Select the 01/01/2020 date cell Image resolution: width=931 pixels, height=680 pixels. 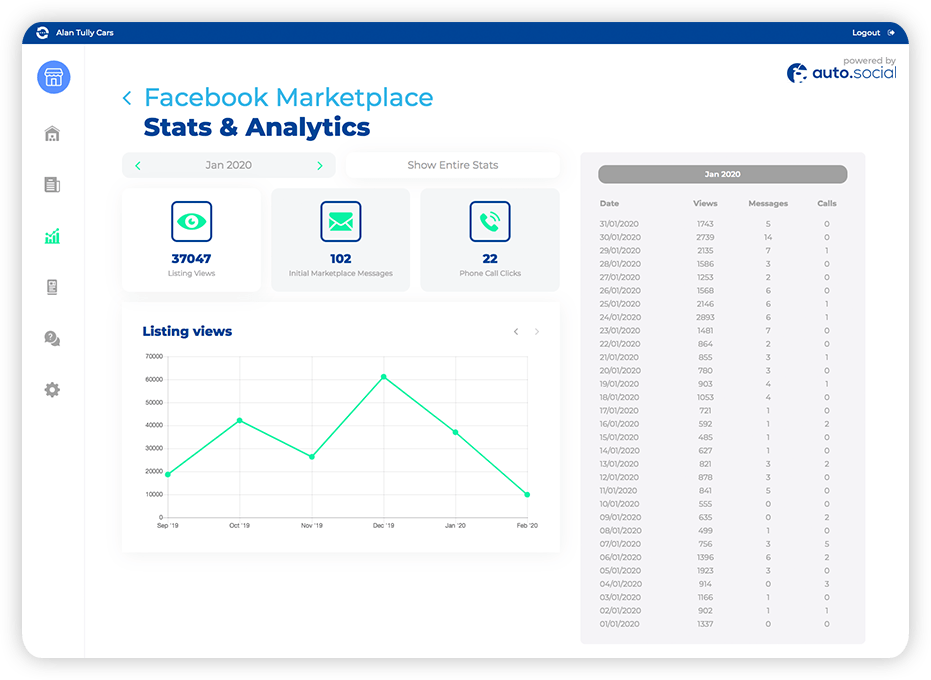(620, 624)
